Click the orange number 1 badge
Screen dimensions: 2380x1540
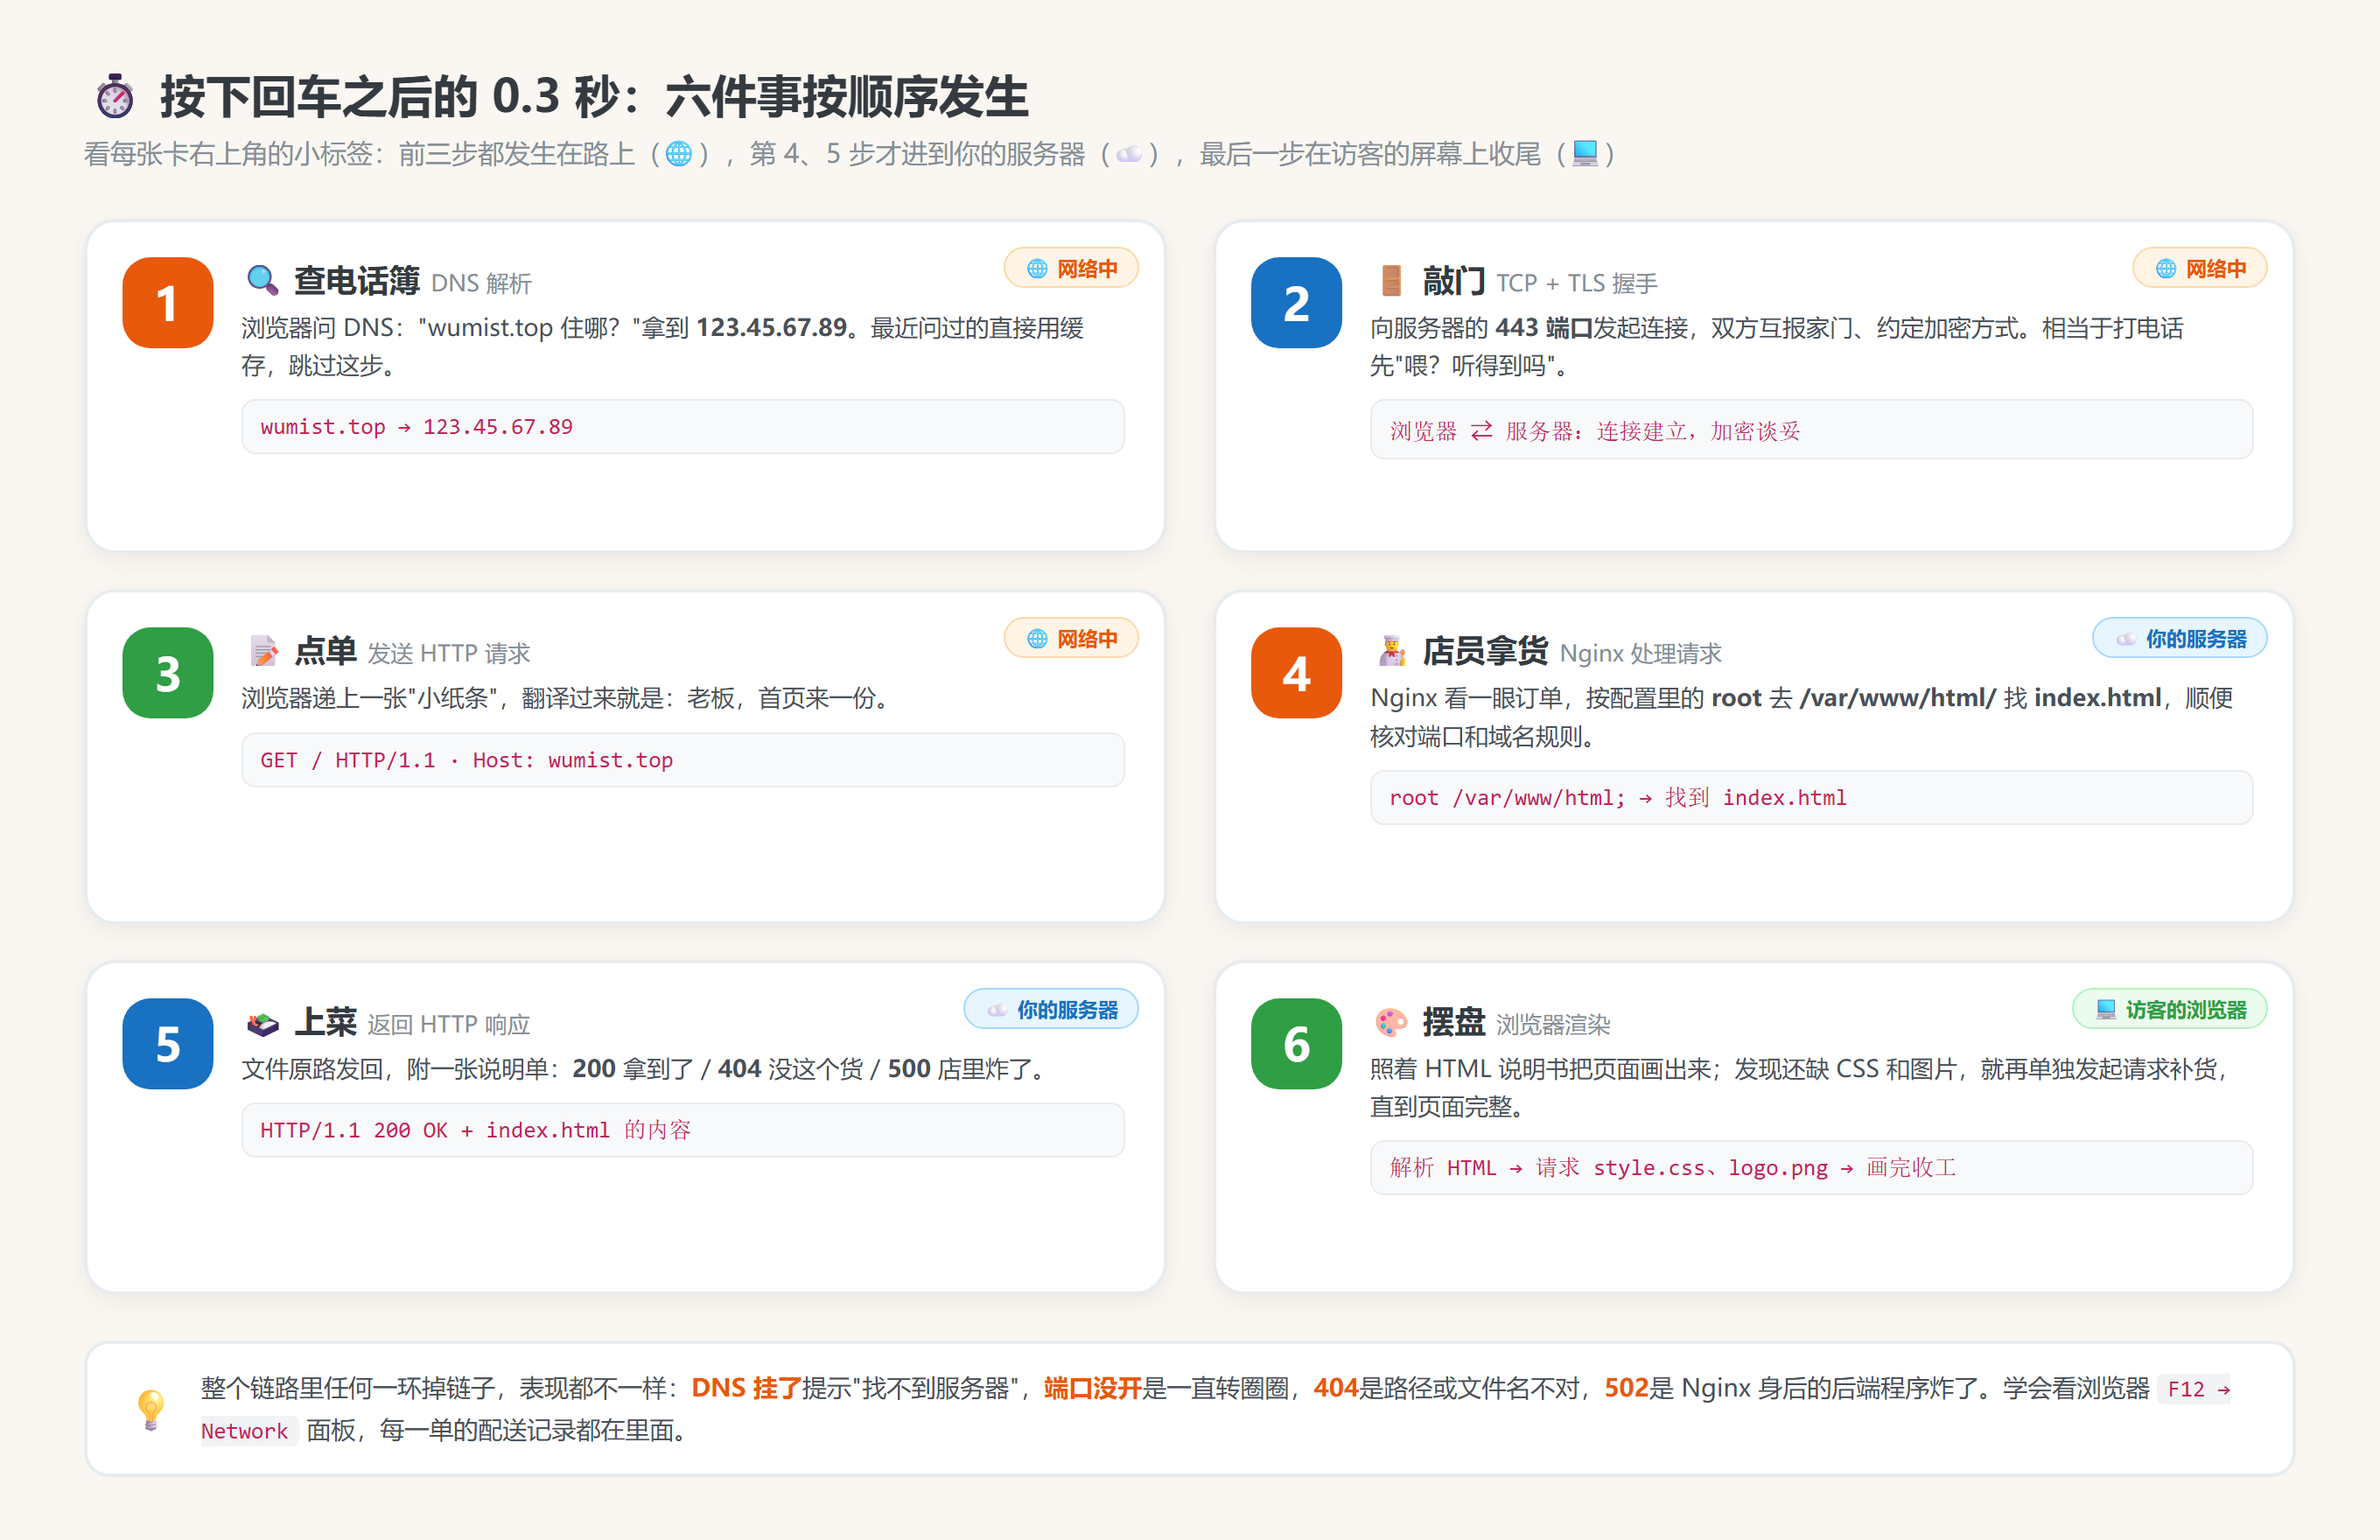click(167, 303)
